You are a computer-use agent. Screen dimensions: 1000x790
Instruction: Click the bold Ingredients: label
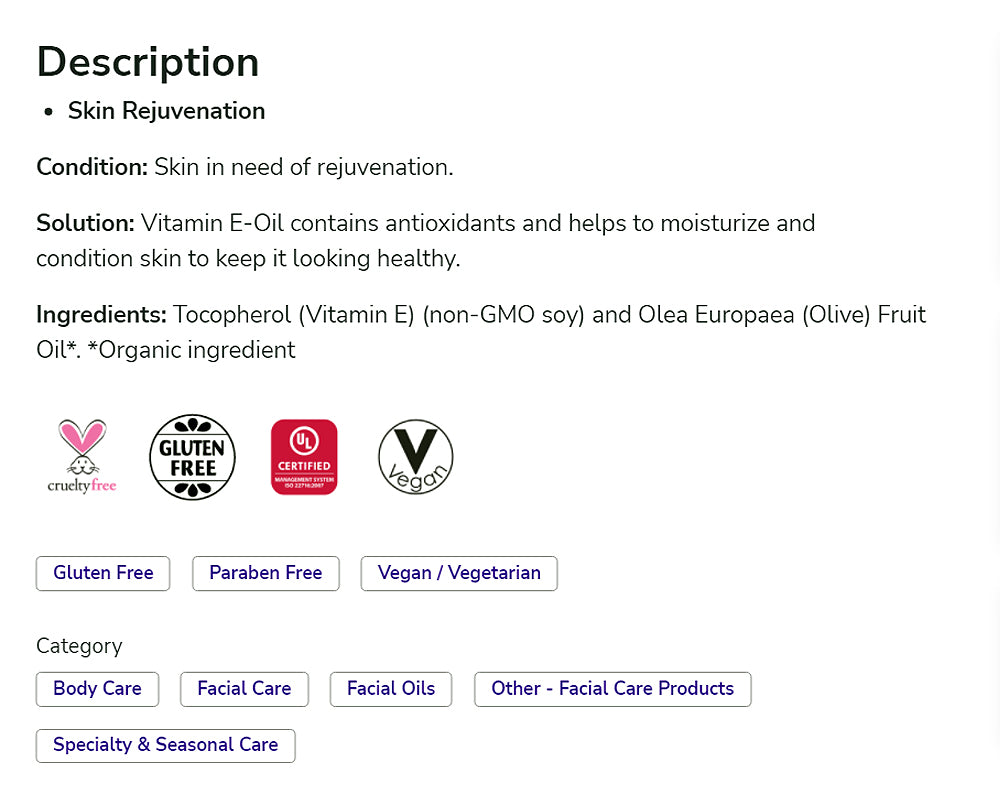(x=101, y=315)
